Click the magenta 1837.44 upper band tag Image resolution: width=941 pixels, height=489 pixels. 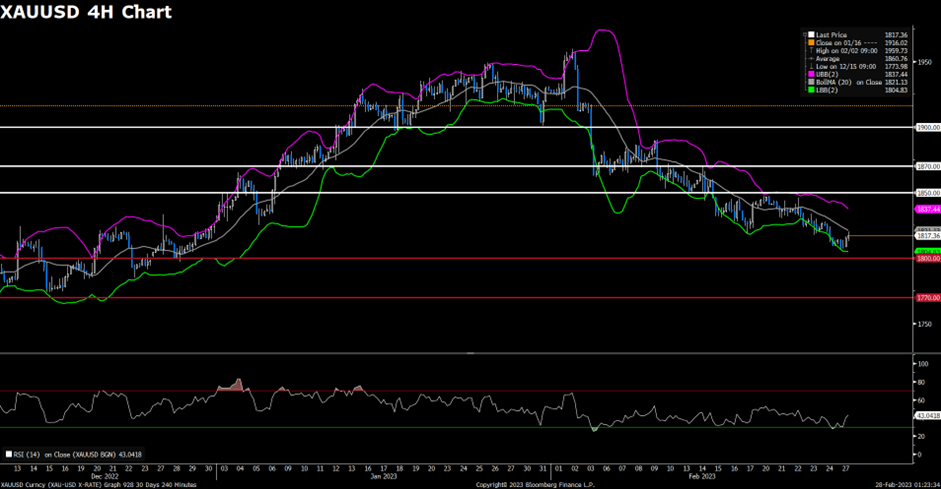point(928,209)
